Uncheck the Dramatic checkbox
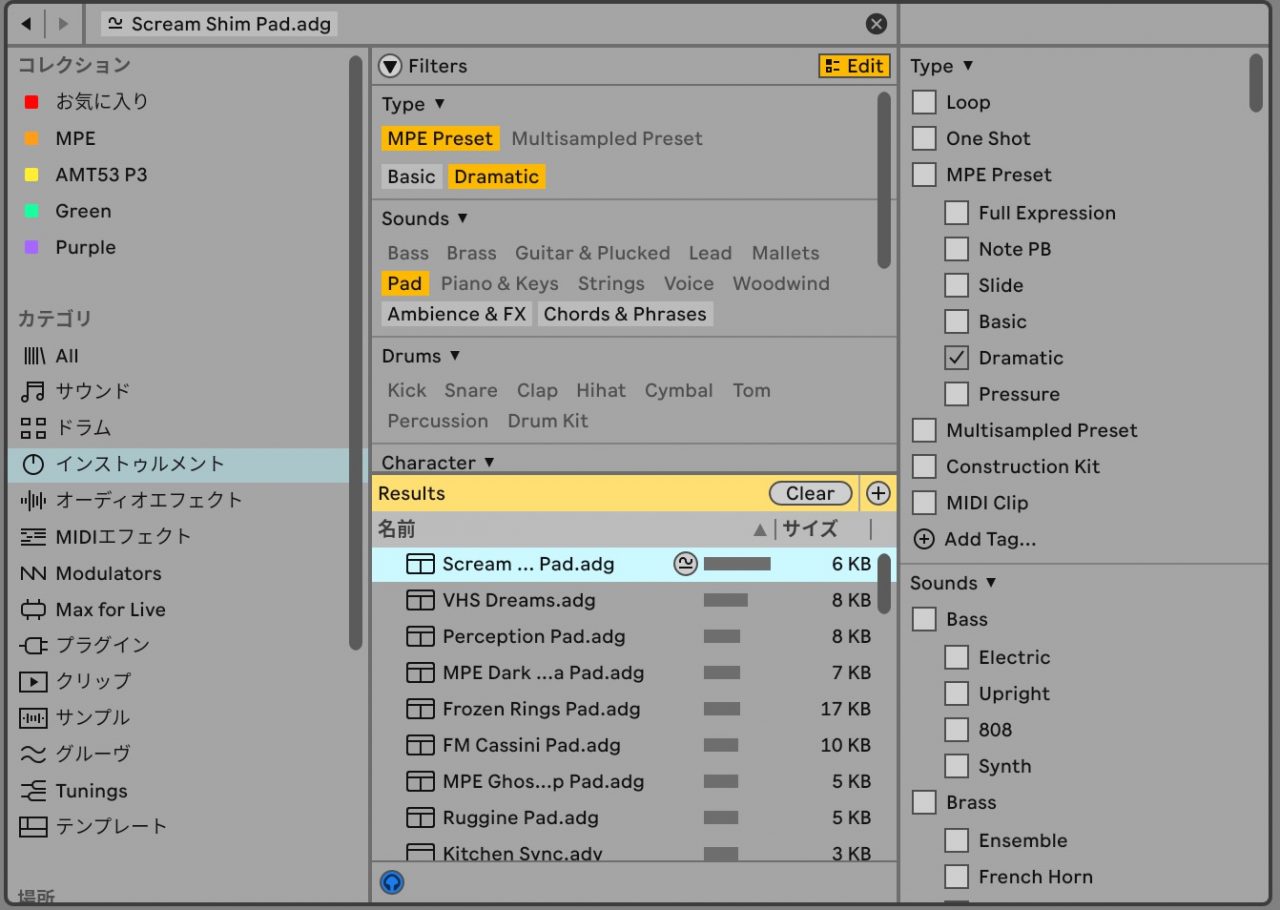The width and height of the screenshot is (1280, 910). pyautogui.click(x=957, y=358)
